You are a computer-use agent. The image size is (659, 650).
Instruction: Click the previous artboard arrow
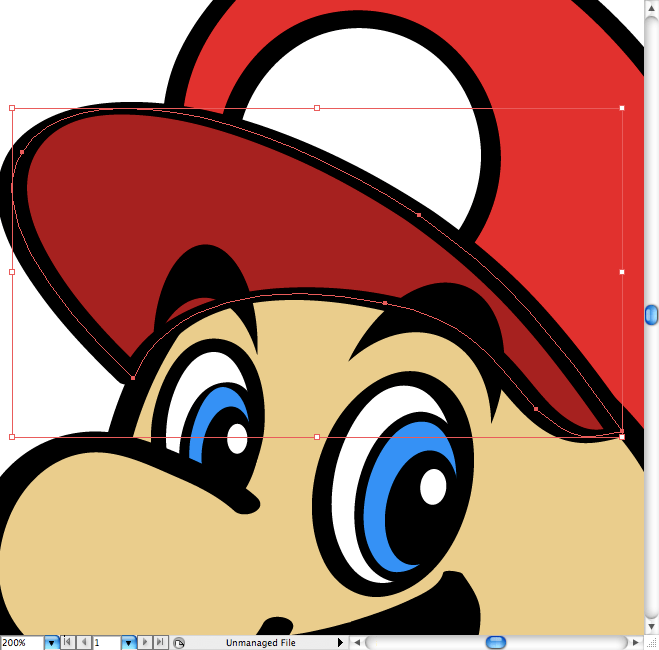[84, 642]
